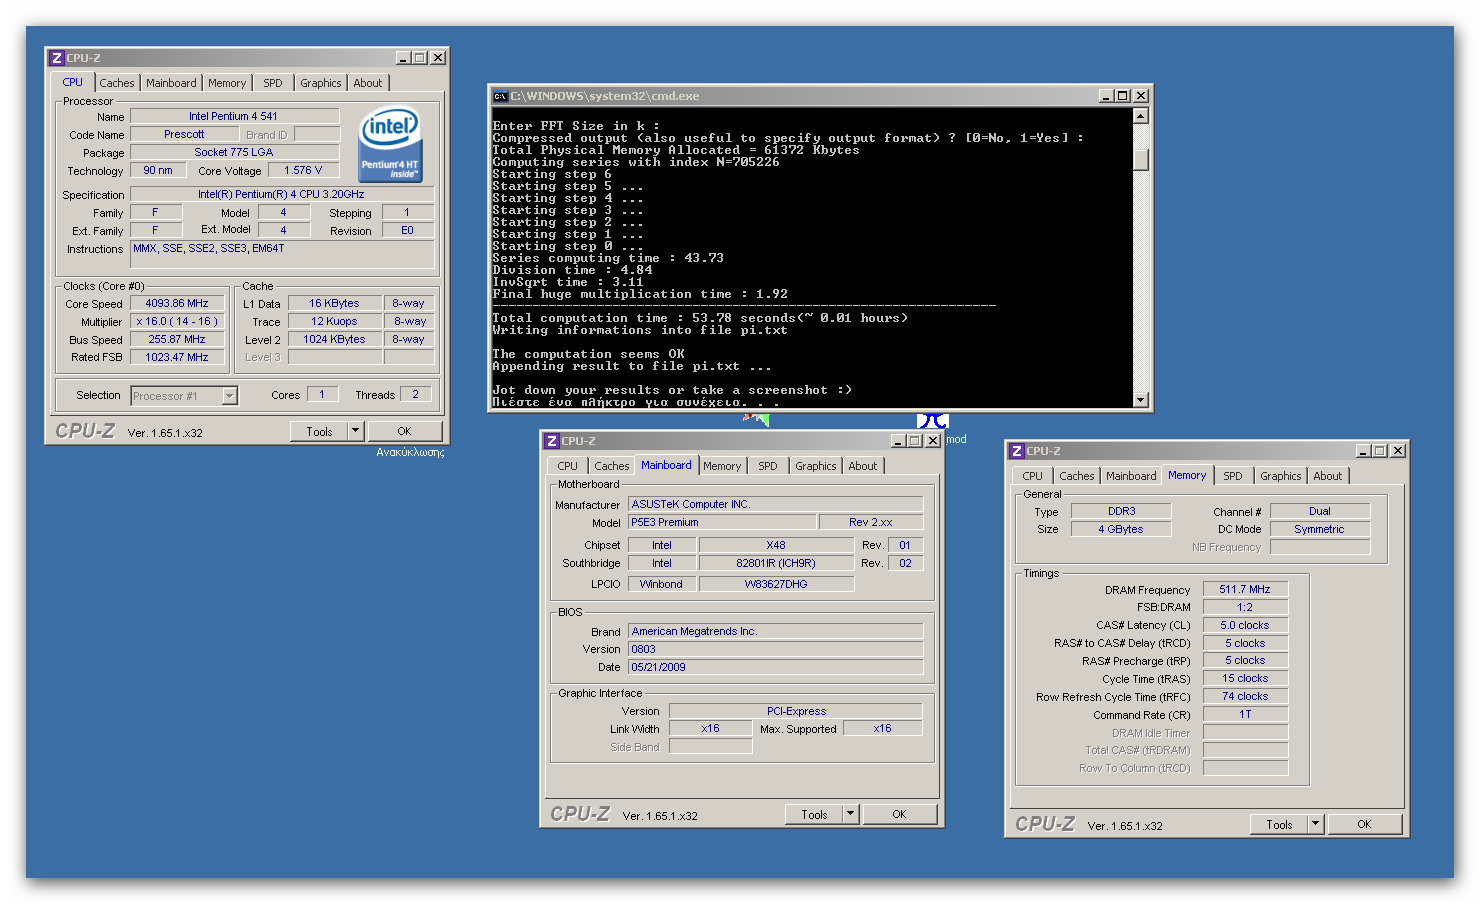Expand Tools dropdown arrow in Memory window

click(x=1315, y=824)
